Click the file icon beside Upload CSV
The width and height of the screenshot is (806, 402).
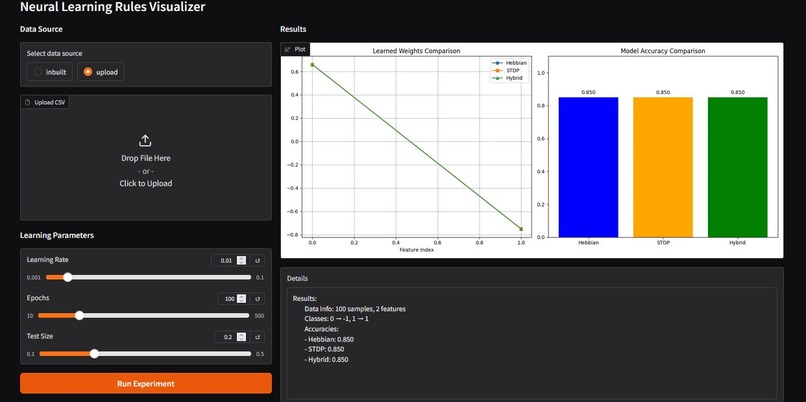28,102
